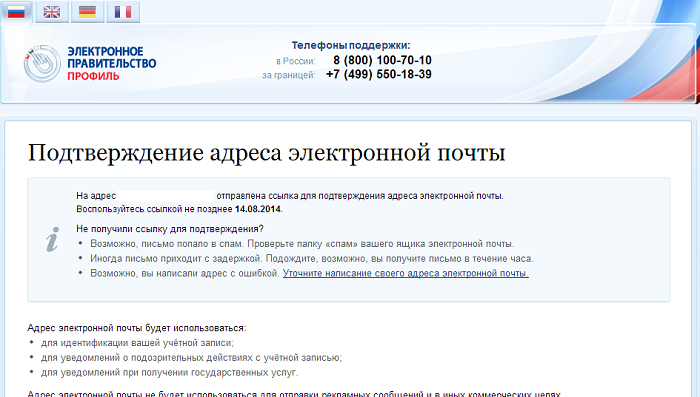
Task: Click bullet 'для уведомлений при получении государственных услуг'
Action: [169, 372]
